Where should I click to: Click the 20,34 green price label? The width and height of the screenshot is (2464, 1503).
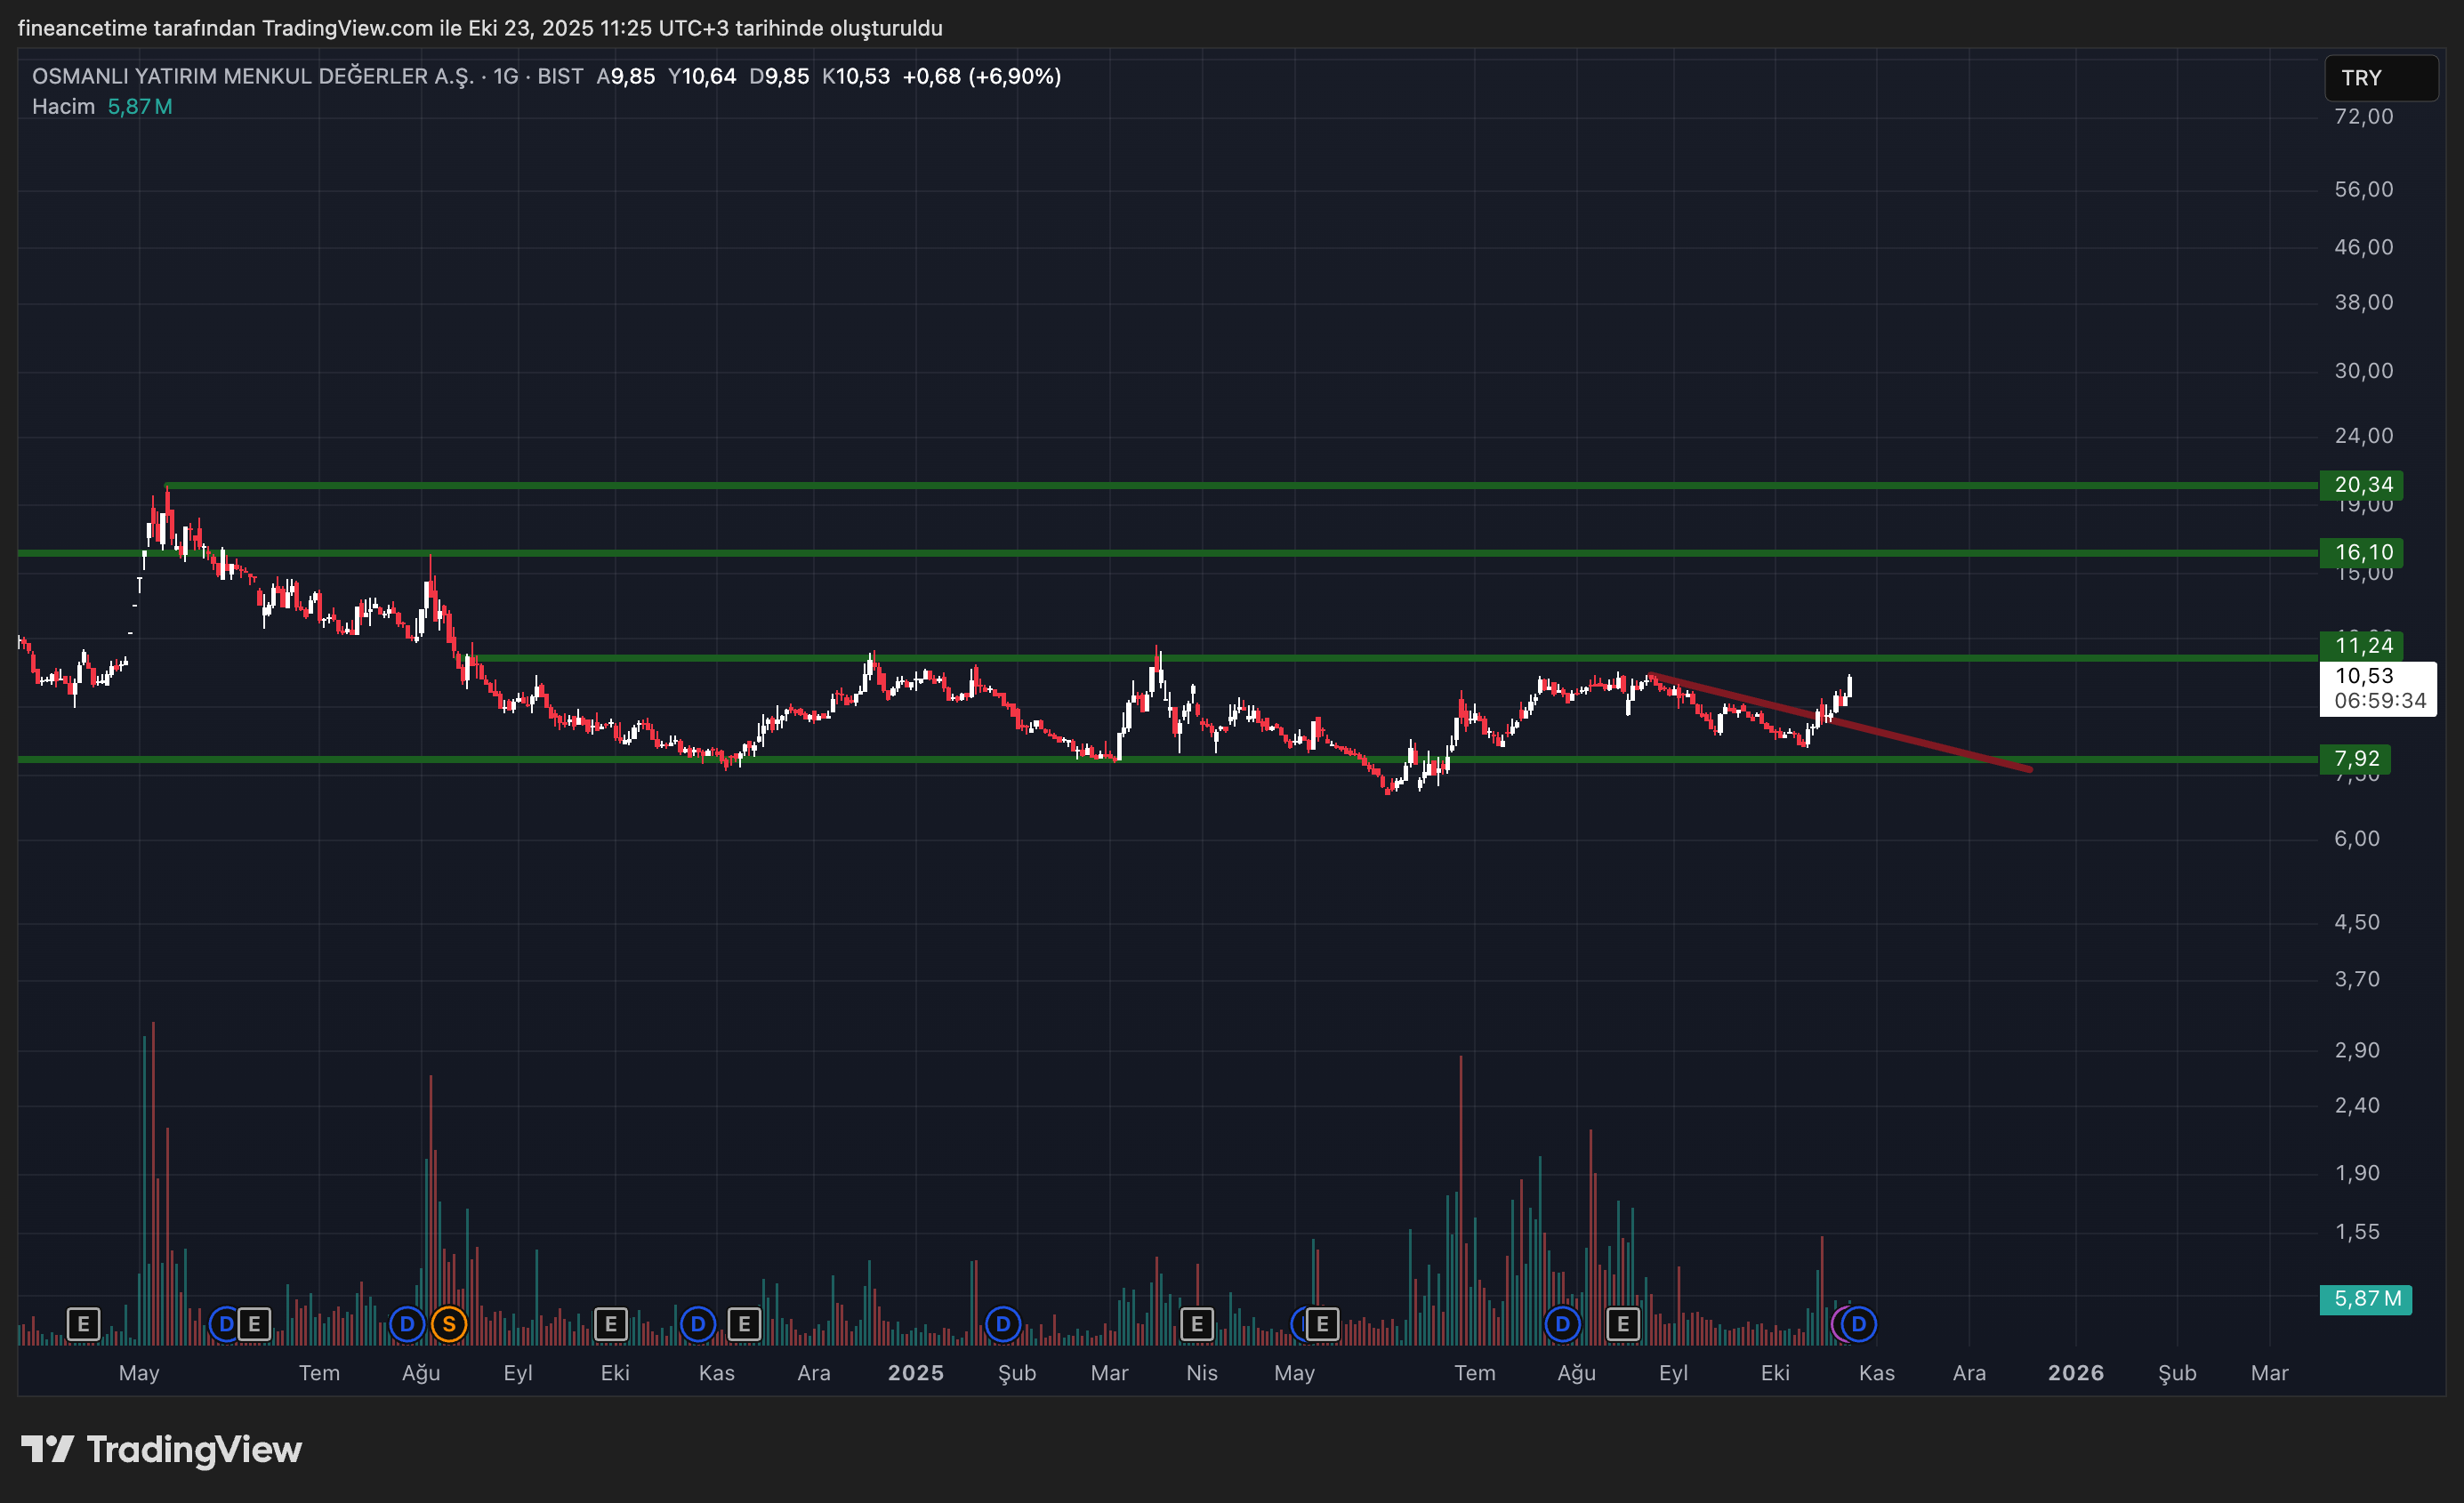[2362, 485]
